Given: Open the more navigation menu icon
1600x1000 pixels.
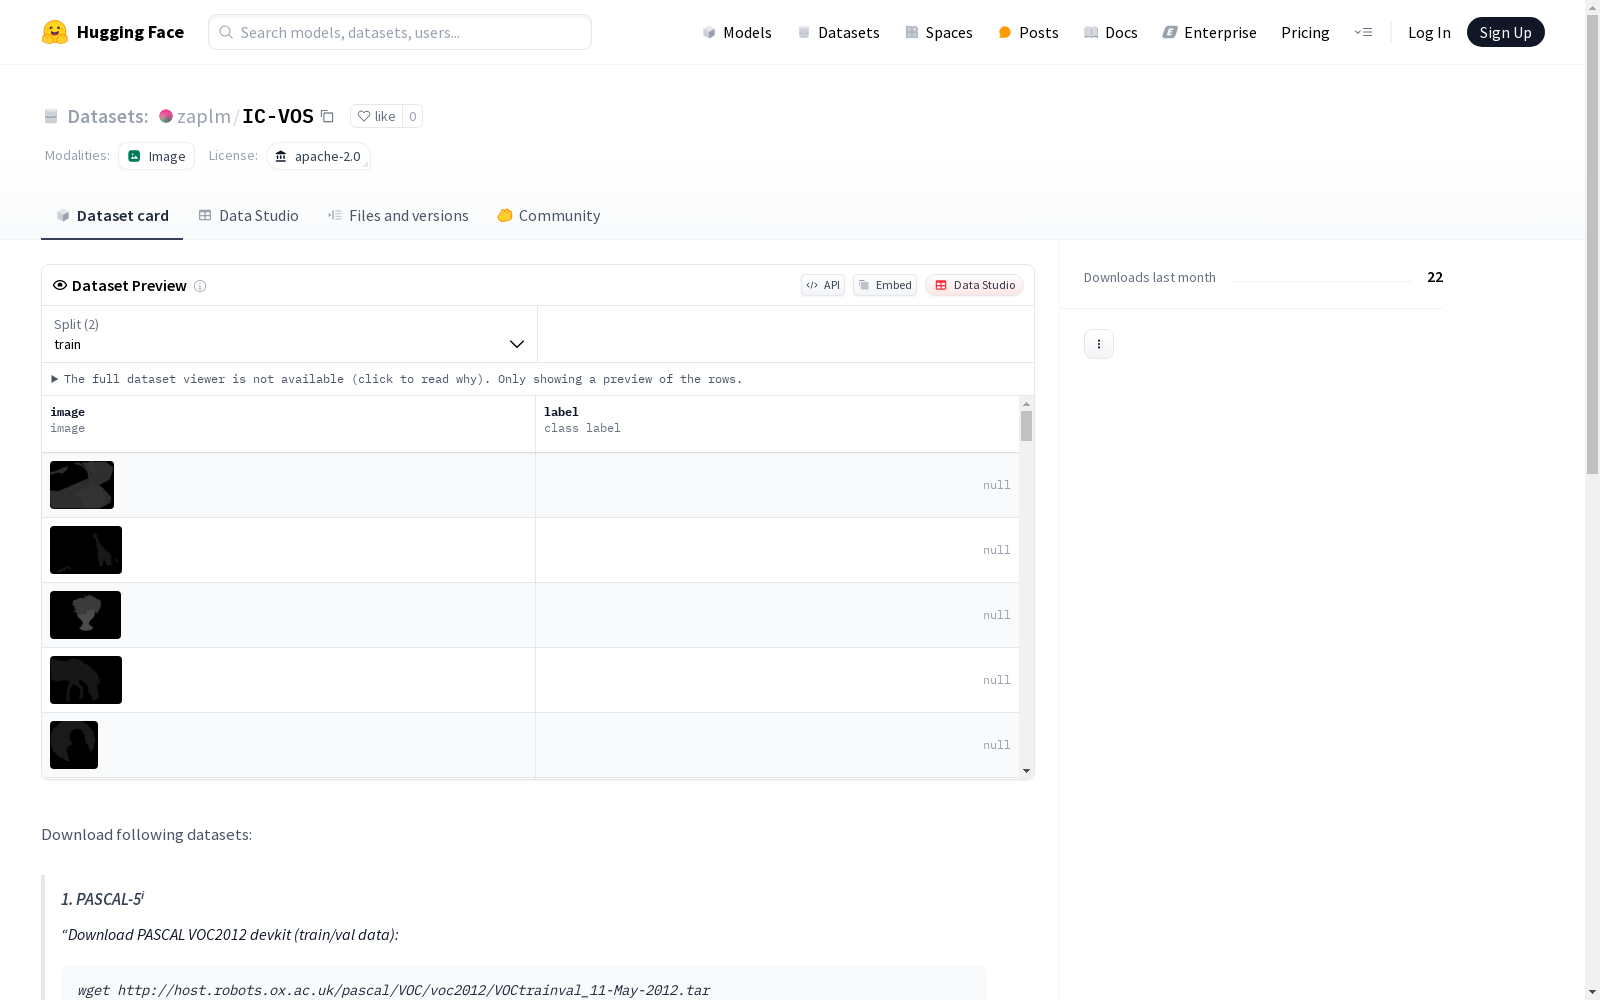Looking at the screenshot, I should 1363,32.
